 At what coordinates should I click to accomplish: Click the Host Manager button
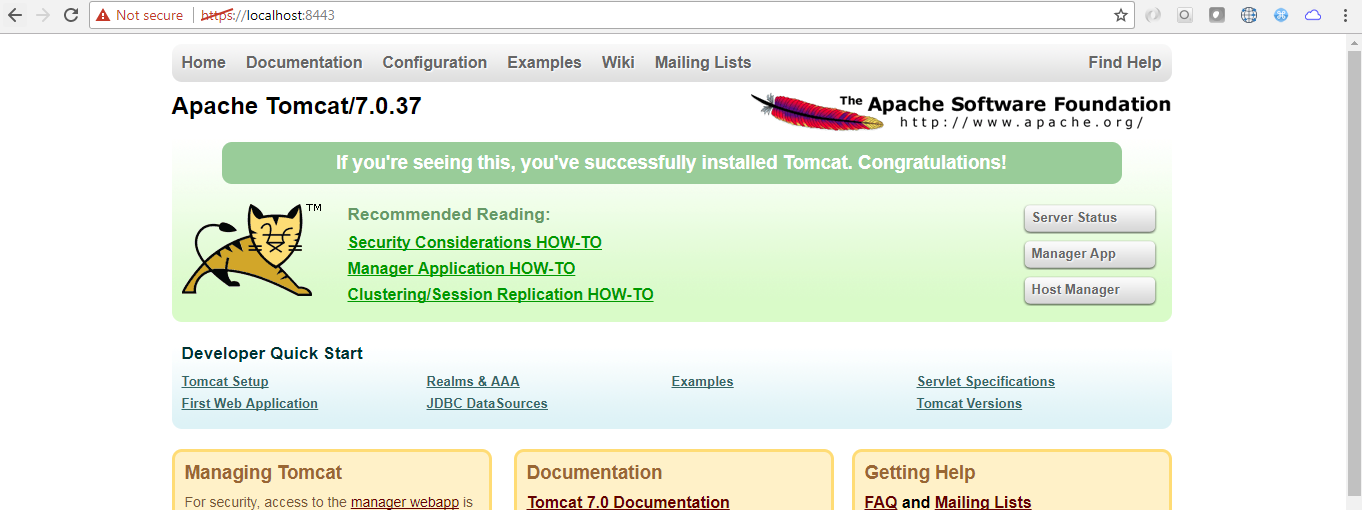[x=1090, y=290]
